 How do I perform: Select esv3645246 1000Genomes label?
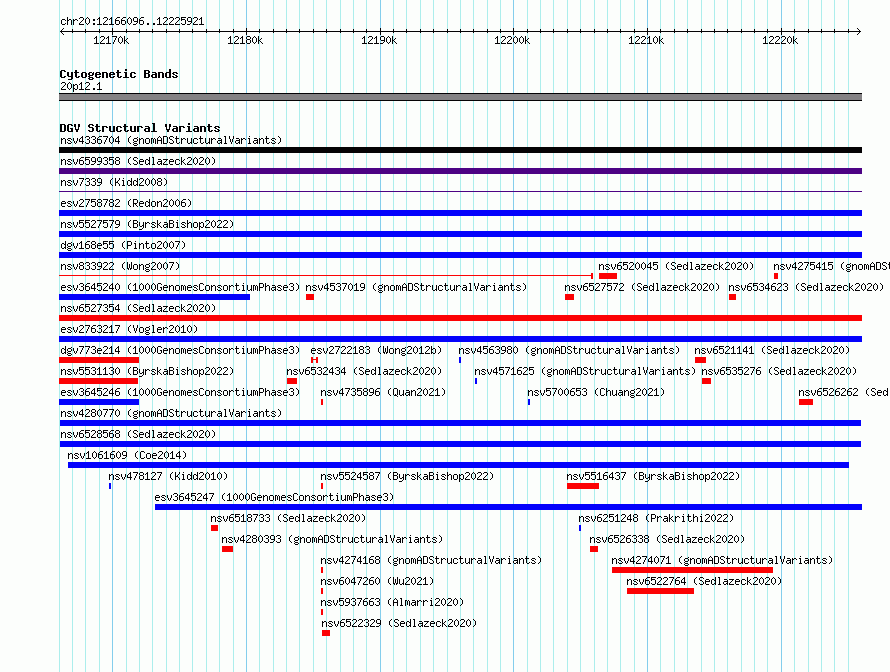pos(180,392)
